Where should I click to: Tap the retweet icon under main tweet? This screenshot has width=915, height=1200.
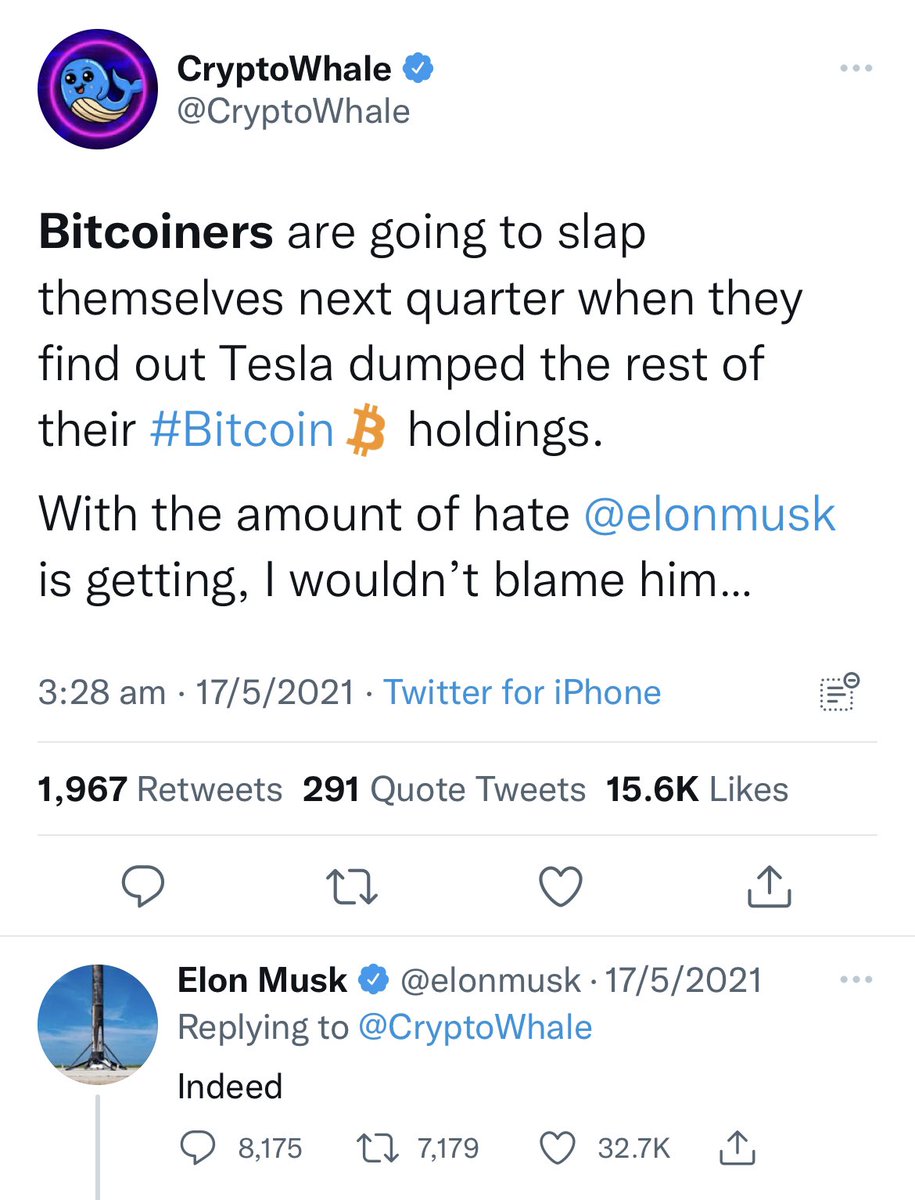click(351, 887)
